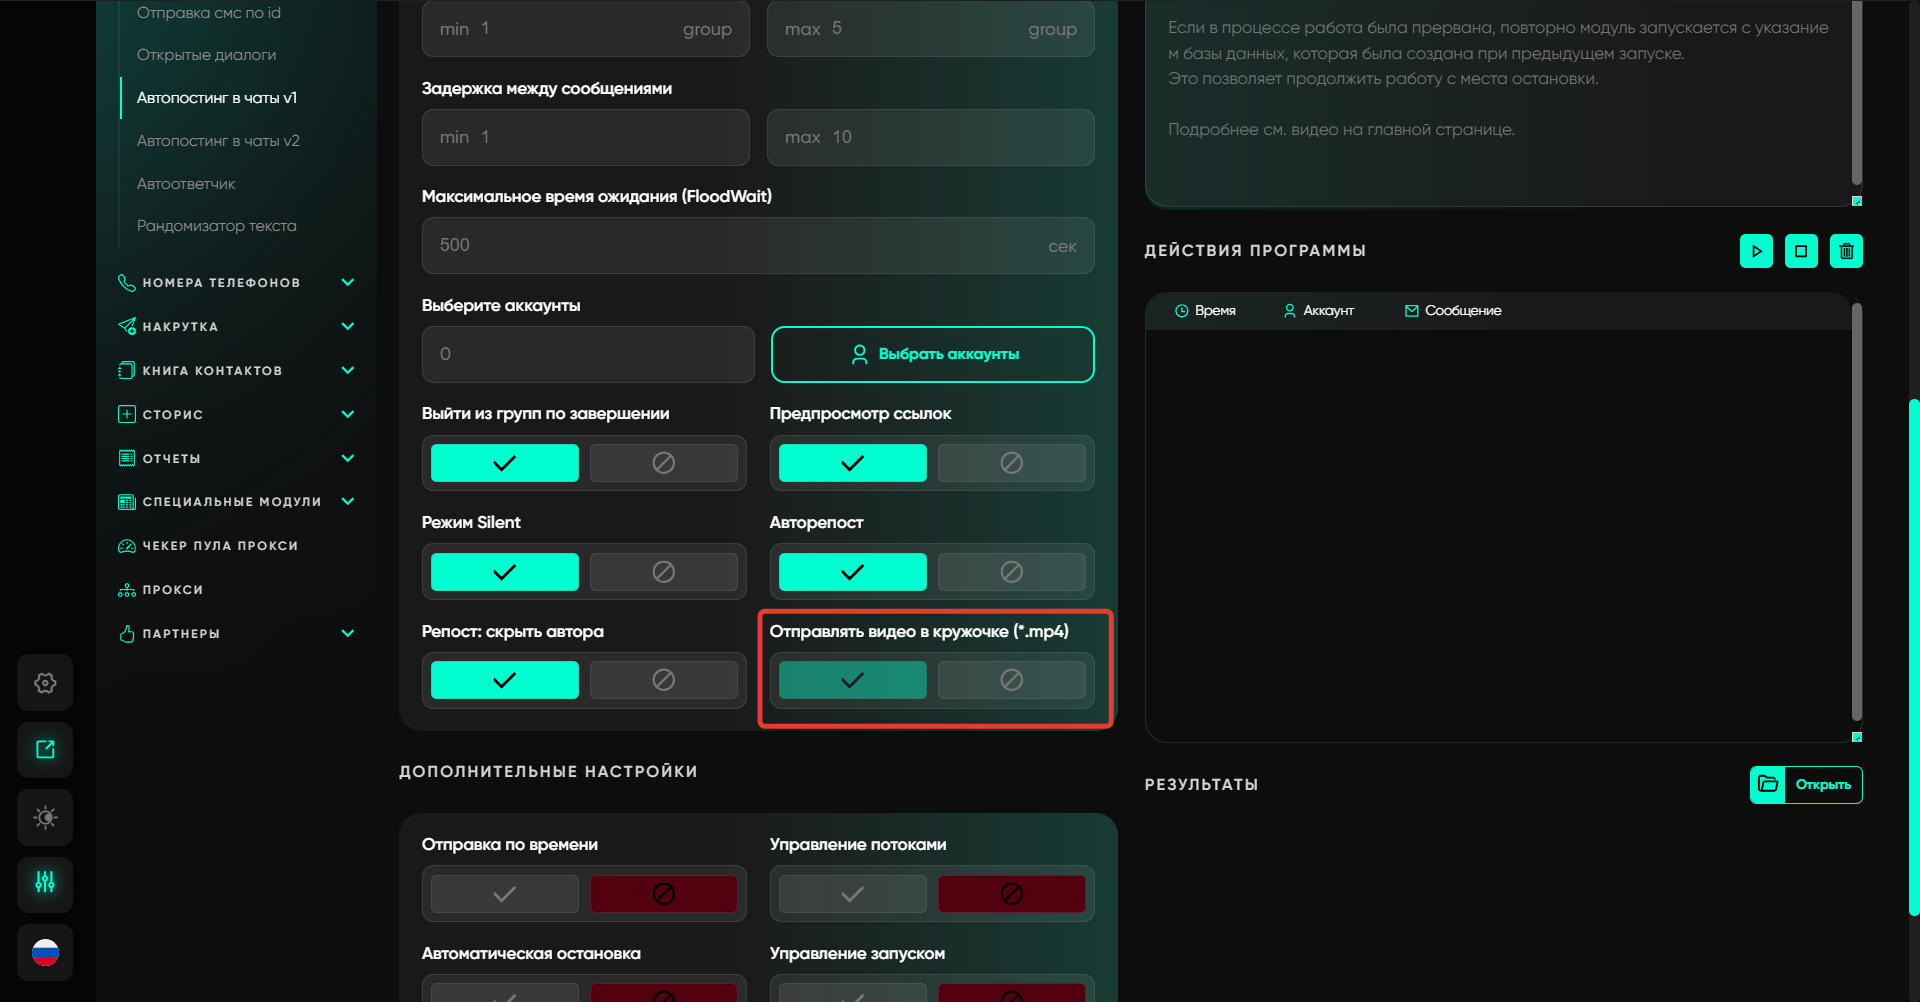The image size is (1920, 1002).
Task: Enable Отправка по времени with checkmark
Action: click(505, 894)
